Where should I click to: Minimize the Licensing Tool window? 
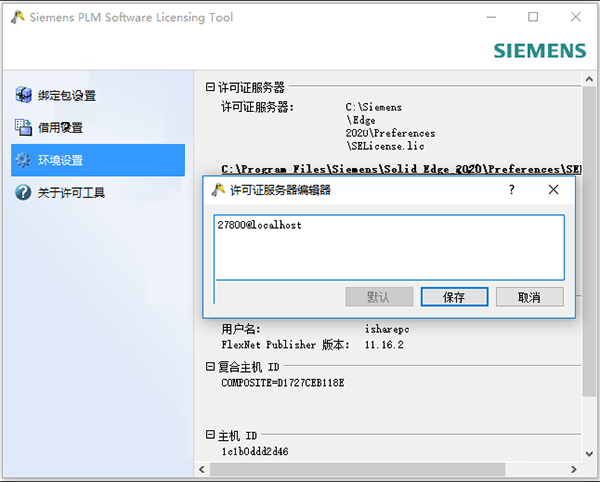(491, 17)
